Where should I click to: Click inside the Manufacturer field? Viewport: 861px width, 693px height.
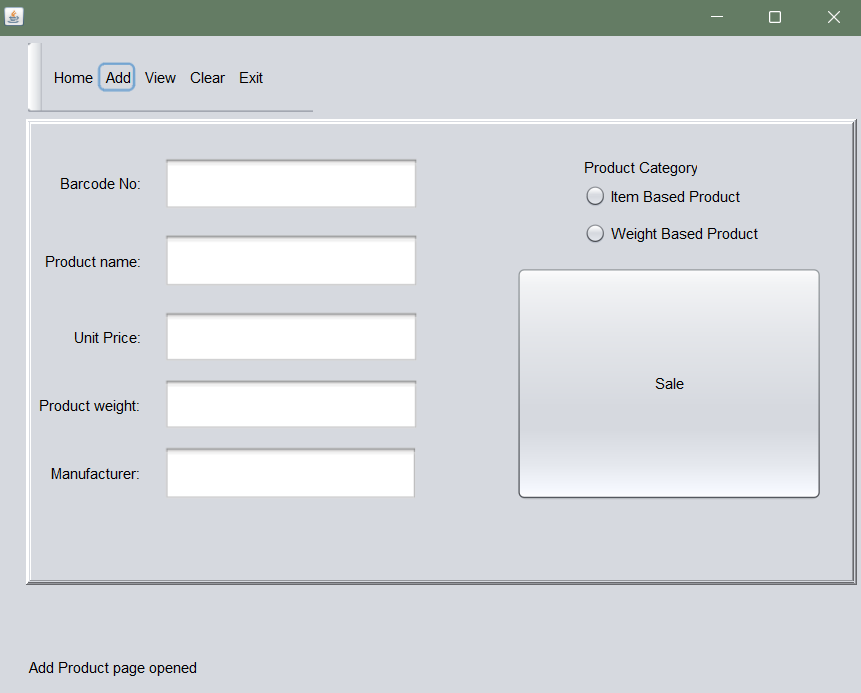click(x=290, y=472)
